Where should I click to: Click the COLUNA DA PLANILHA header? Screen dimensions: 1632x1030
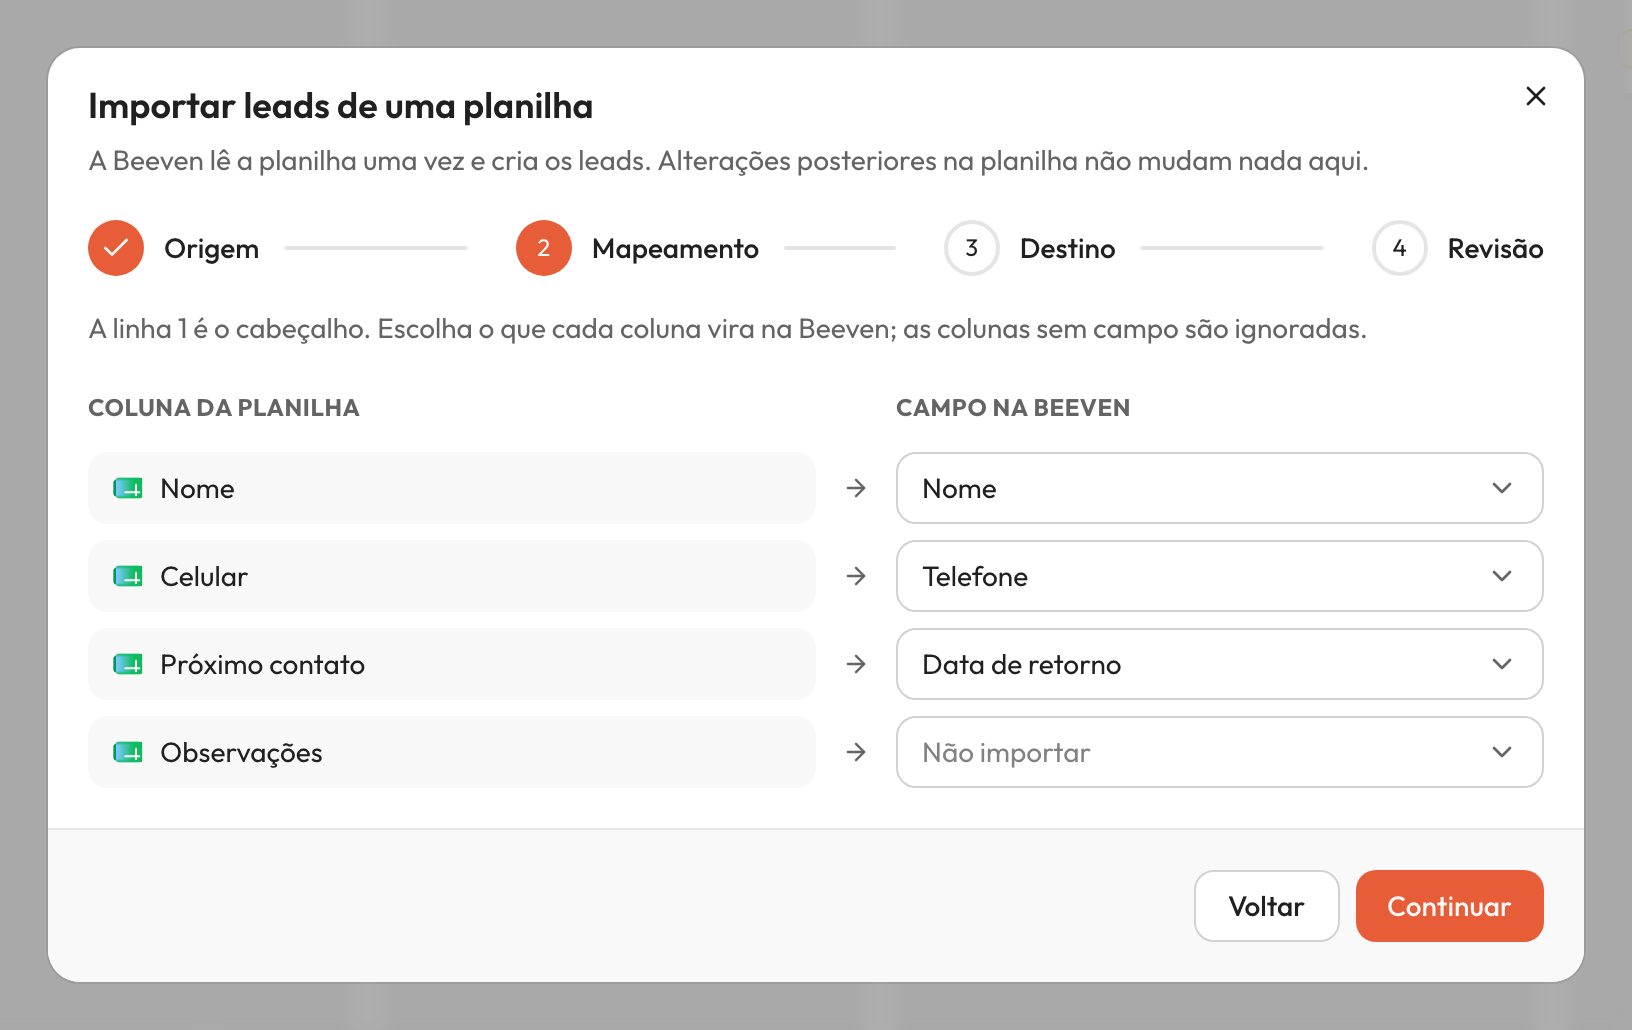(224, 408)
